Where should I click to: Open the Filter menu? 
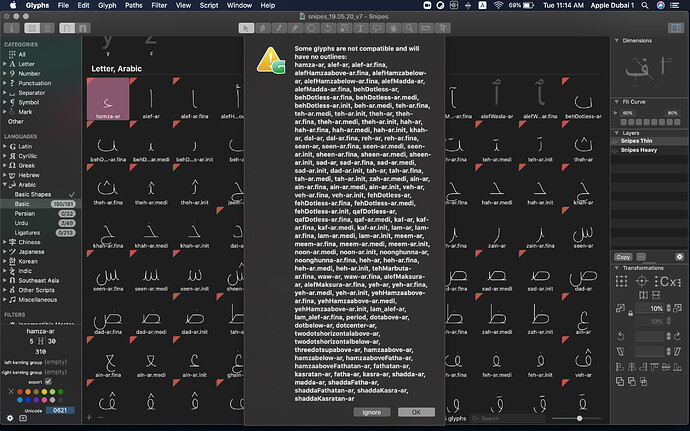pyautogui.click(x=159, y=5)
